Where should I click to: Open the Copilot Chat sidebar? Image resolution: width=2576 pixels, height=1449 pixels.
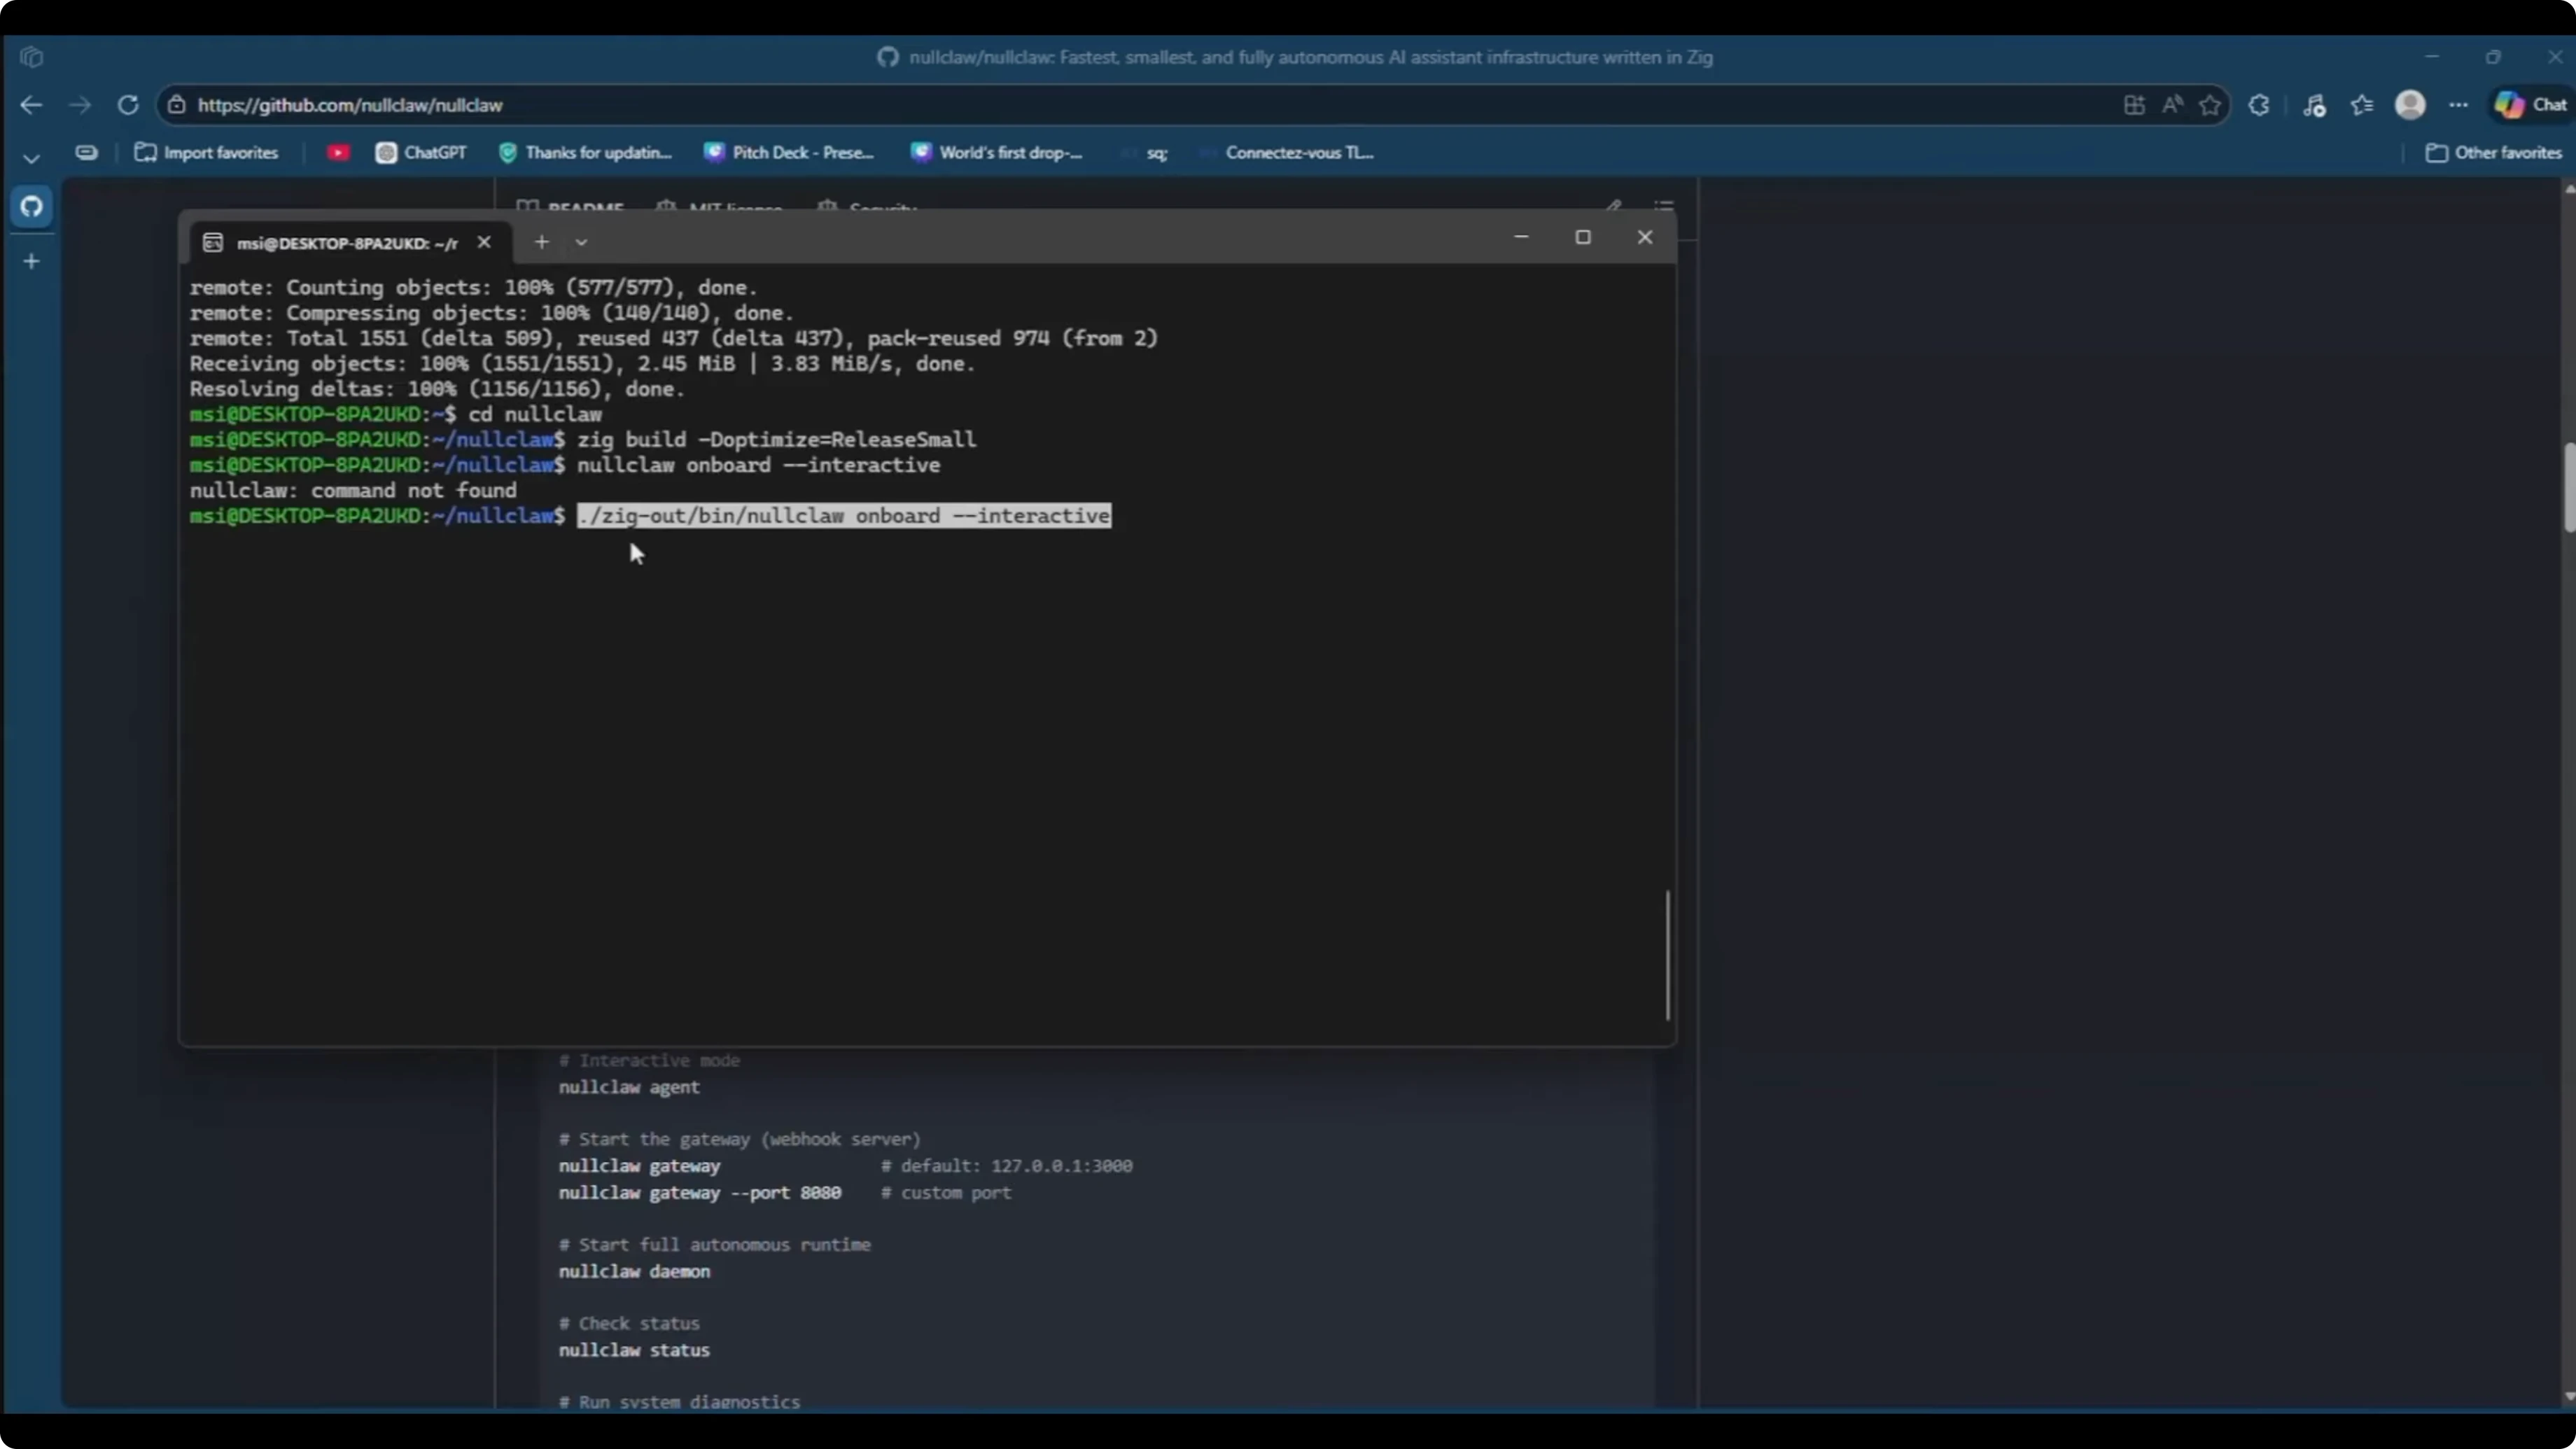tap(2527, 105)
